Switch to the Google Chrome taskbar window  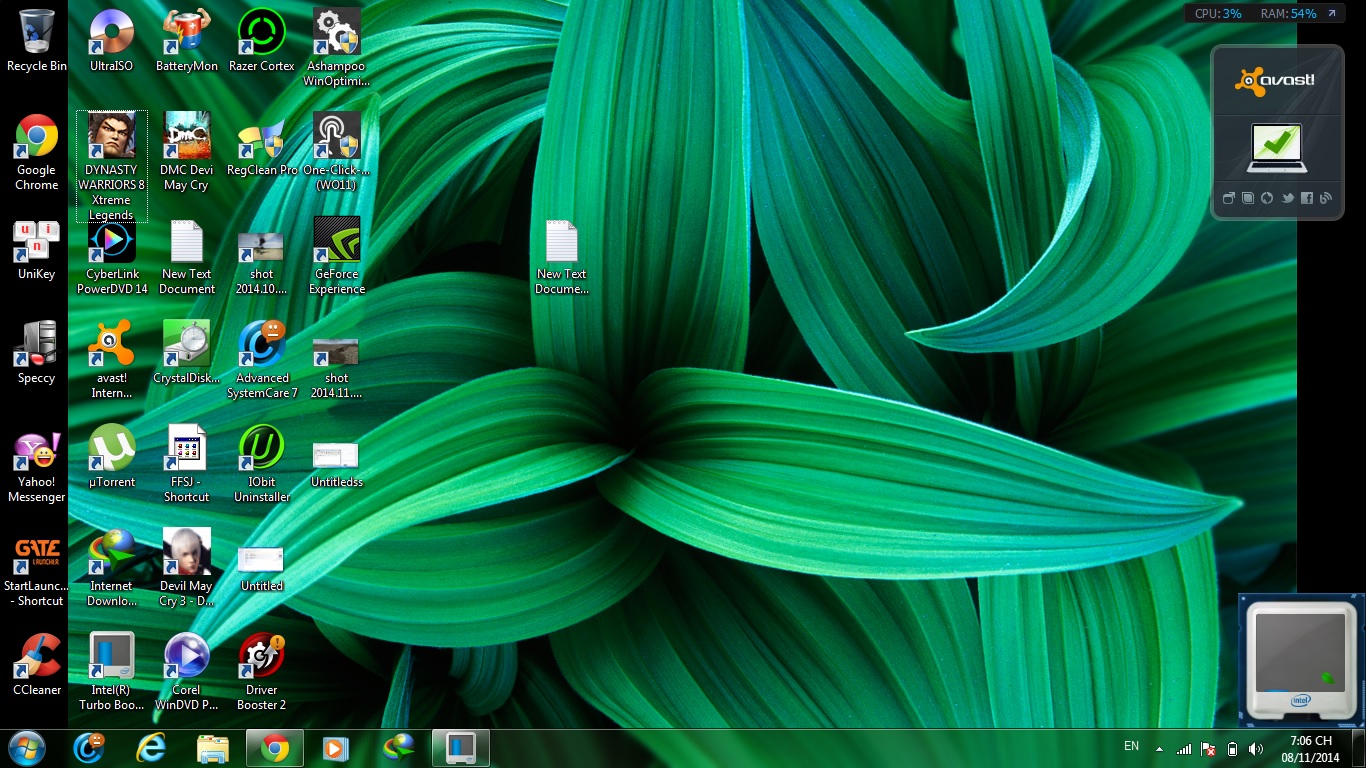click(275, 748)
